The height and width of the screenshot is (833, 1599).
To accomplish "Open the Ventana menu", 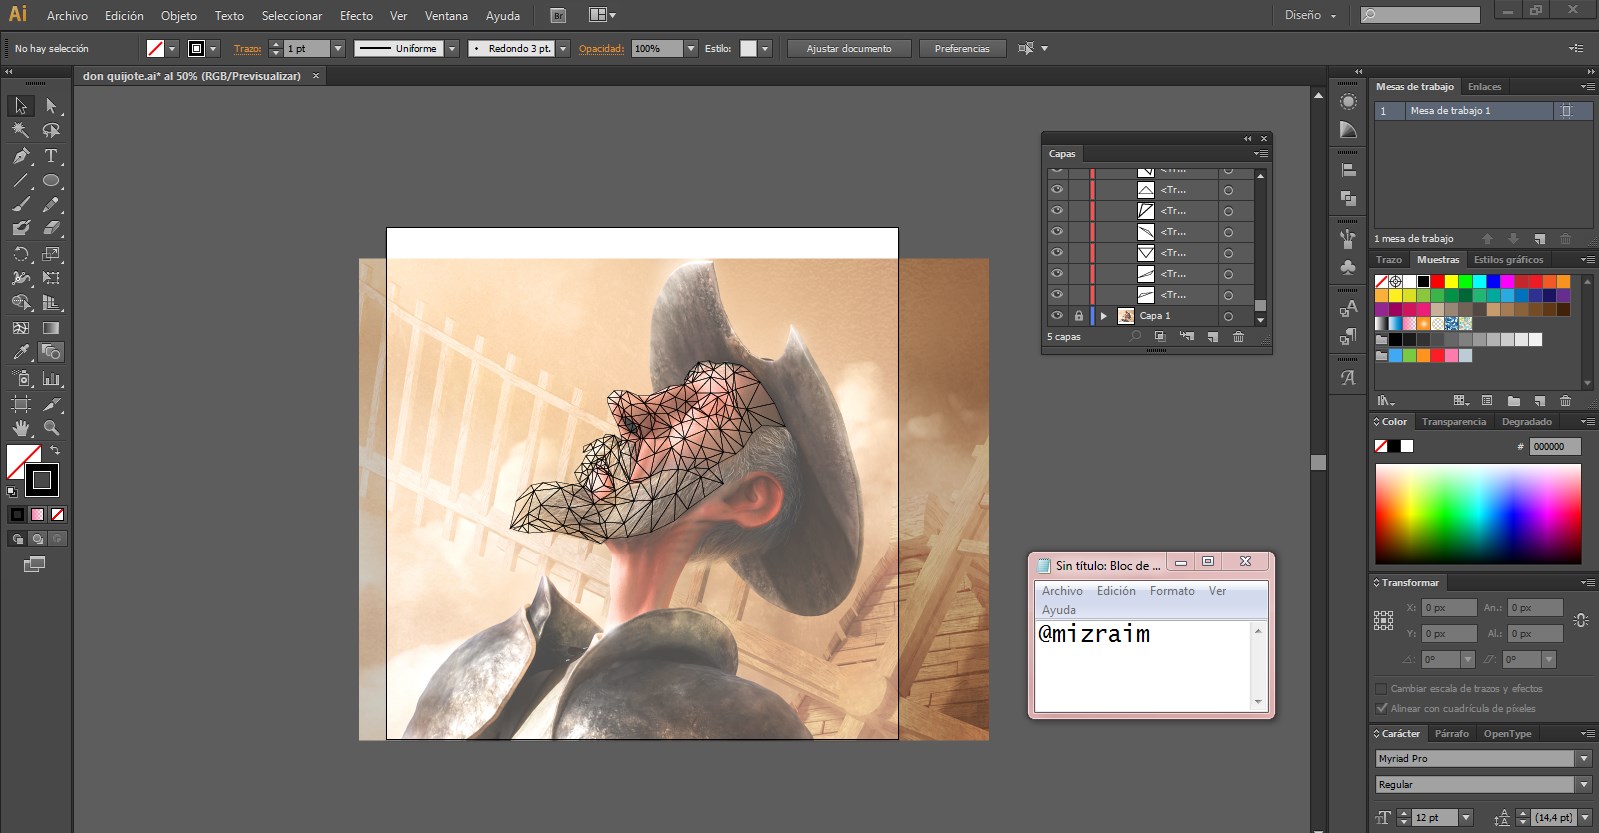I will coord(446,16).
